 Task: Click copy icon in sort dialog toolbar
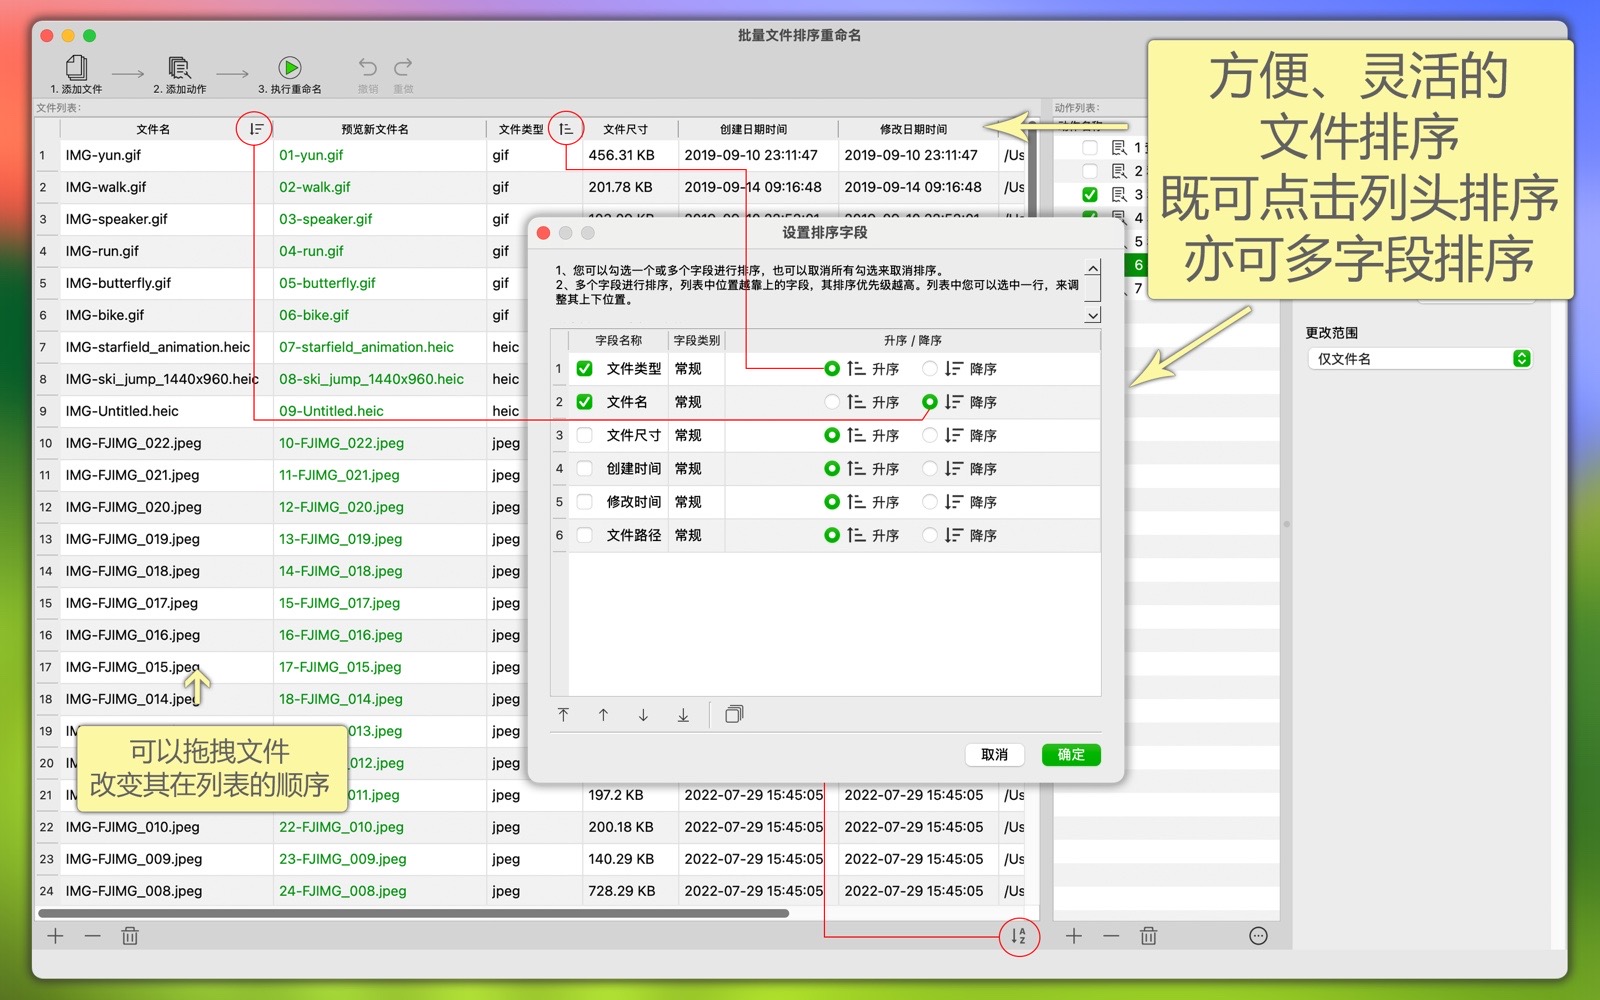click(734, 715)
